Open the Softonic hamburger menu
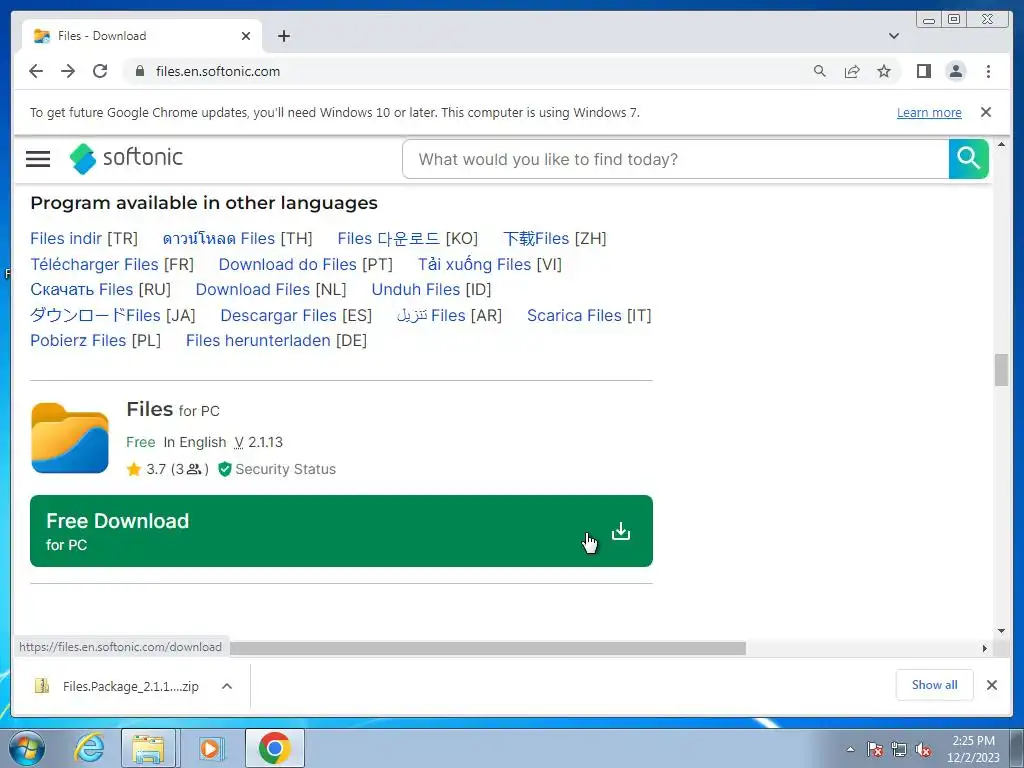 pyautogui.click(x=38, y=159)
